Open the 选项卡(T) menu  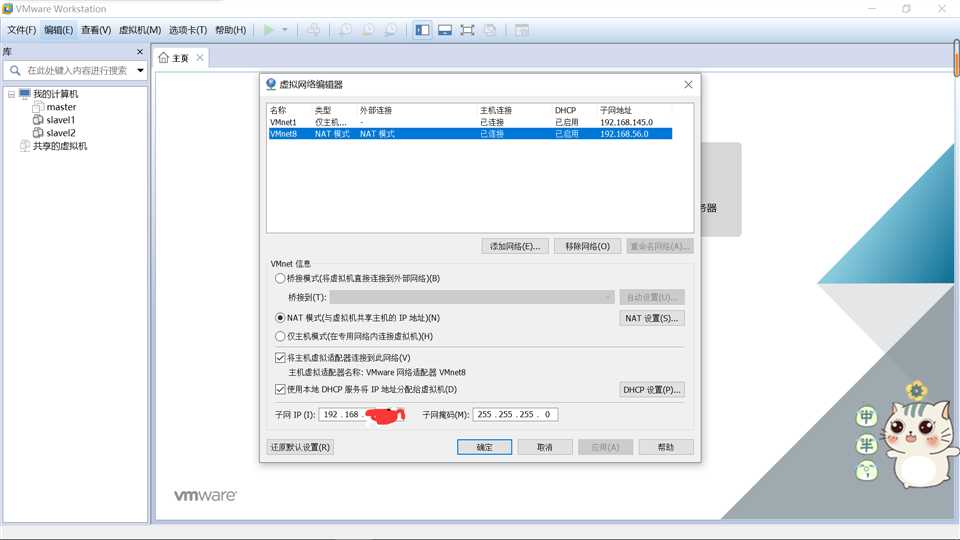point(187,30)
